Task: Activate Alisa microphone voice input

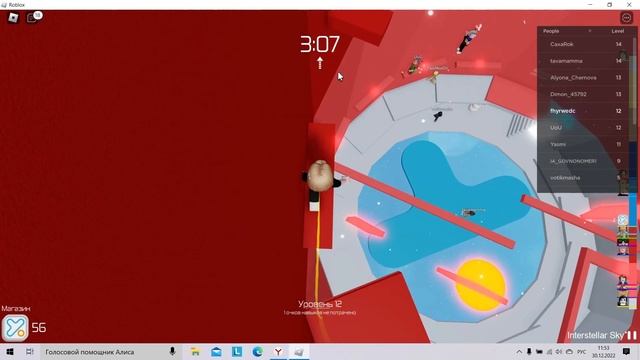Action: coord(172,351)
